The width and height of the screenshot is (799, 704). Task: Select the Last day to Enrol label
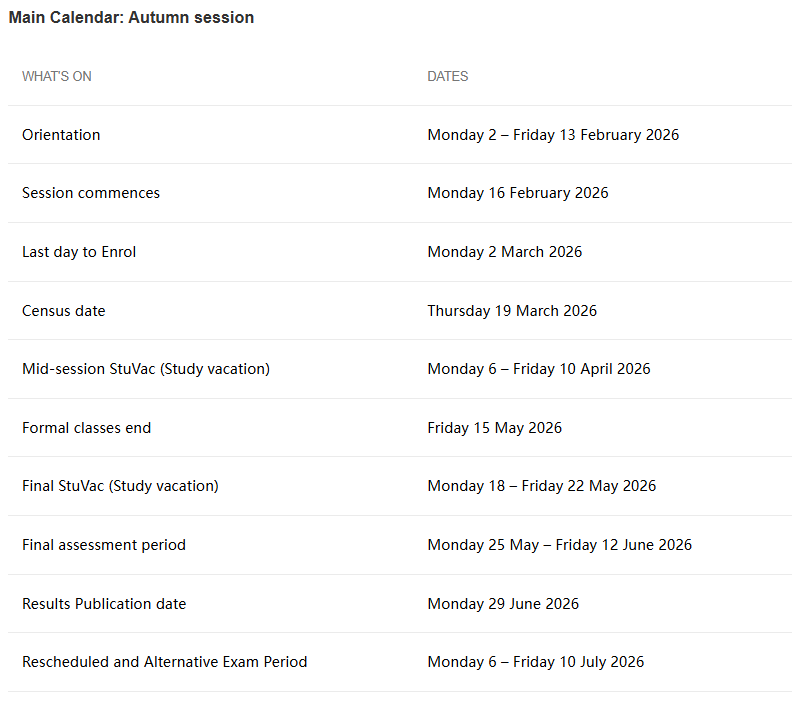pyautogui.click(x=79, y=252)
